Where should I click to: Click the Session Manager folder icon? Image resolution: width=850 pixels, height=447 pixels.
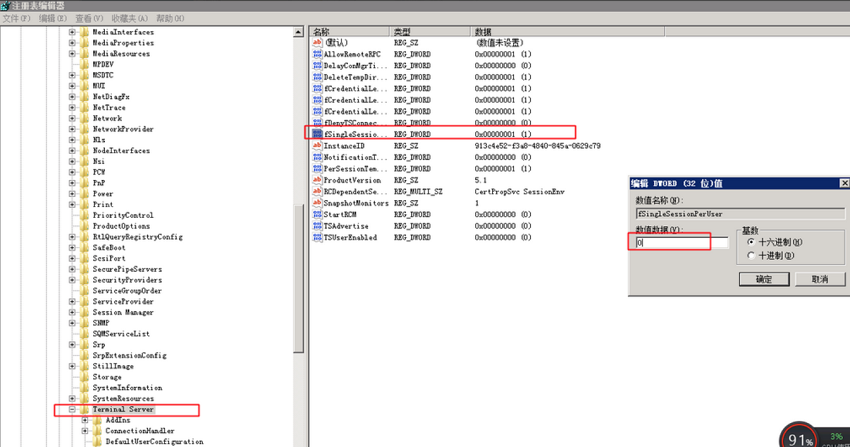pos(85,312)
